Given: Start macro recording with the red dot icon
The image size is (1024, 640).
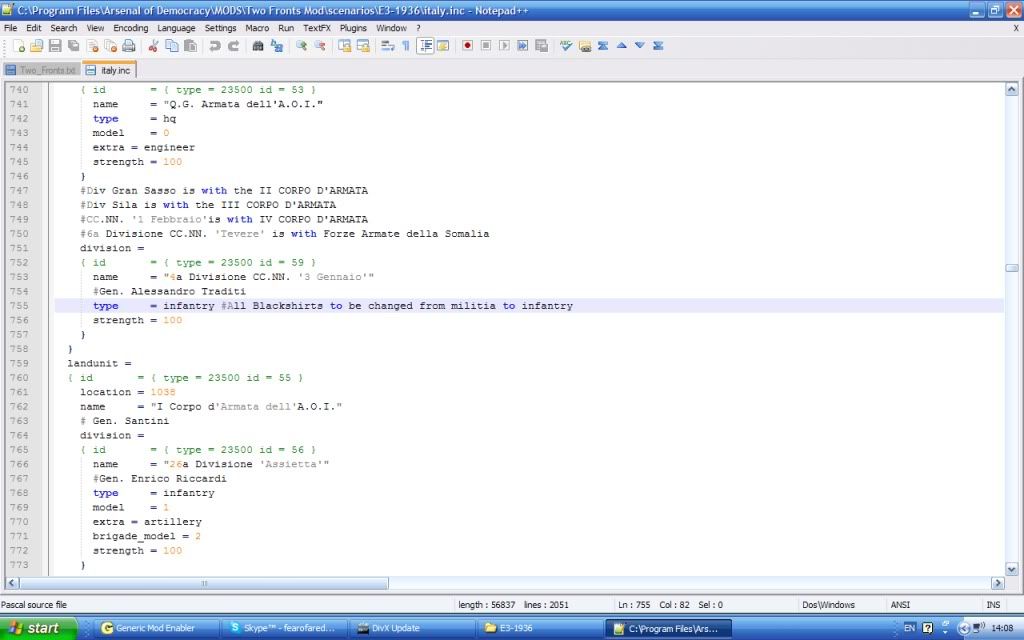Looking at the screenshot, I should pyautogui.click(x=468, y=46).
